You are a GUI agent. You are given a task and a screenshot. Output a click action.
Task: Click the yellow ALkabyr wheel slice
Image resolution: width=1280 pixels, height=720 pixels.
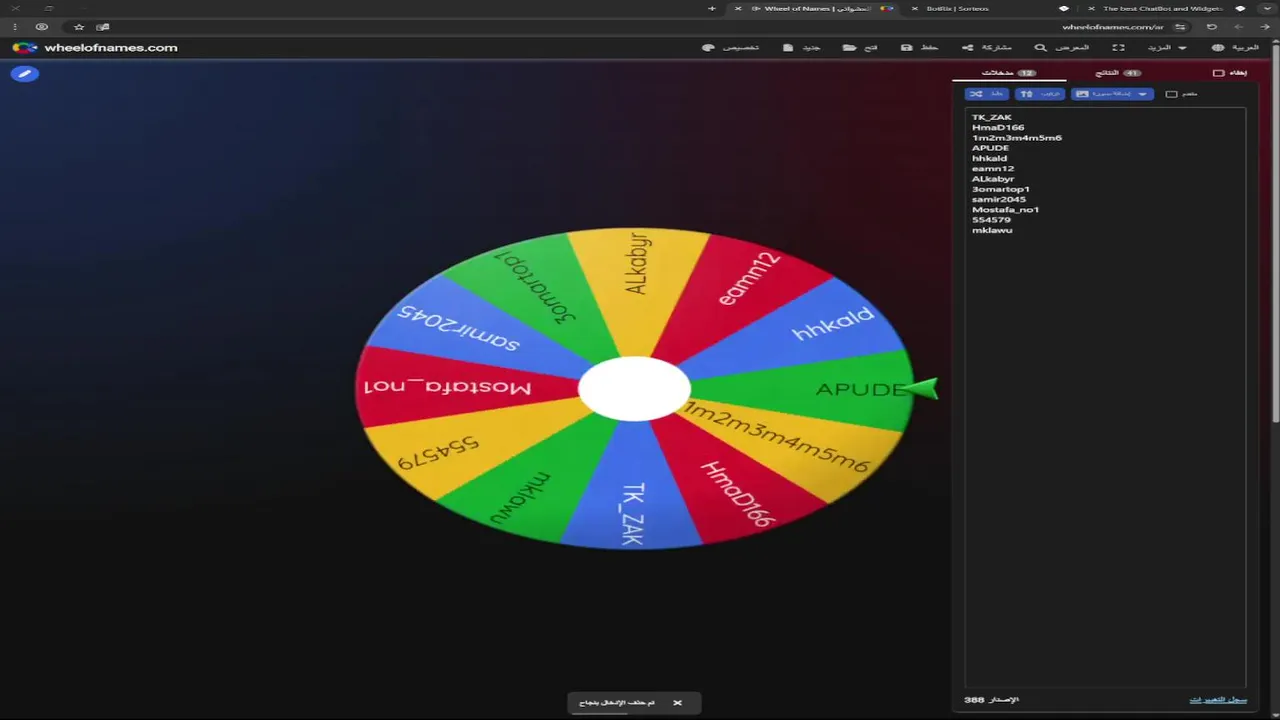coord(638,285)
